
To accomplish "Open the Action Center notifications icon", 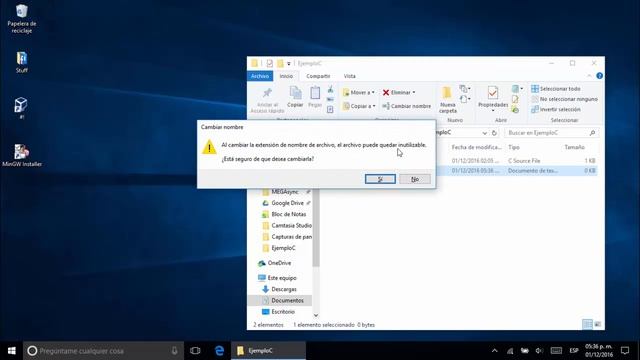I will tap(624, 351).
